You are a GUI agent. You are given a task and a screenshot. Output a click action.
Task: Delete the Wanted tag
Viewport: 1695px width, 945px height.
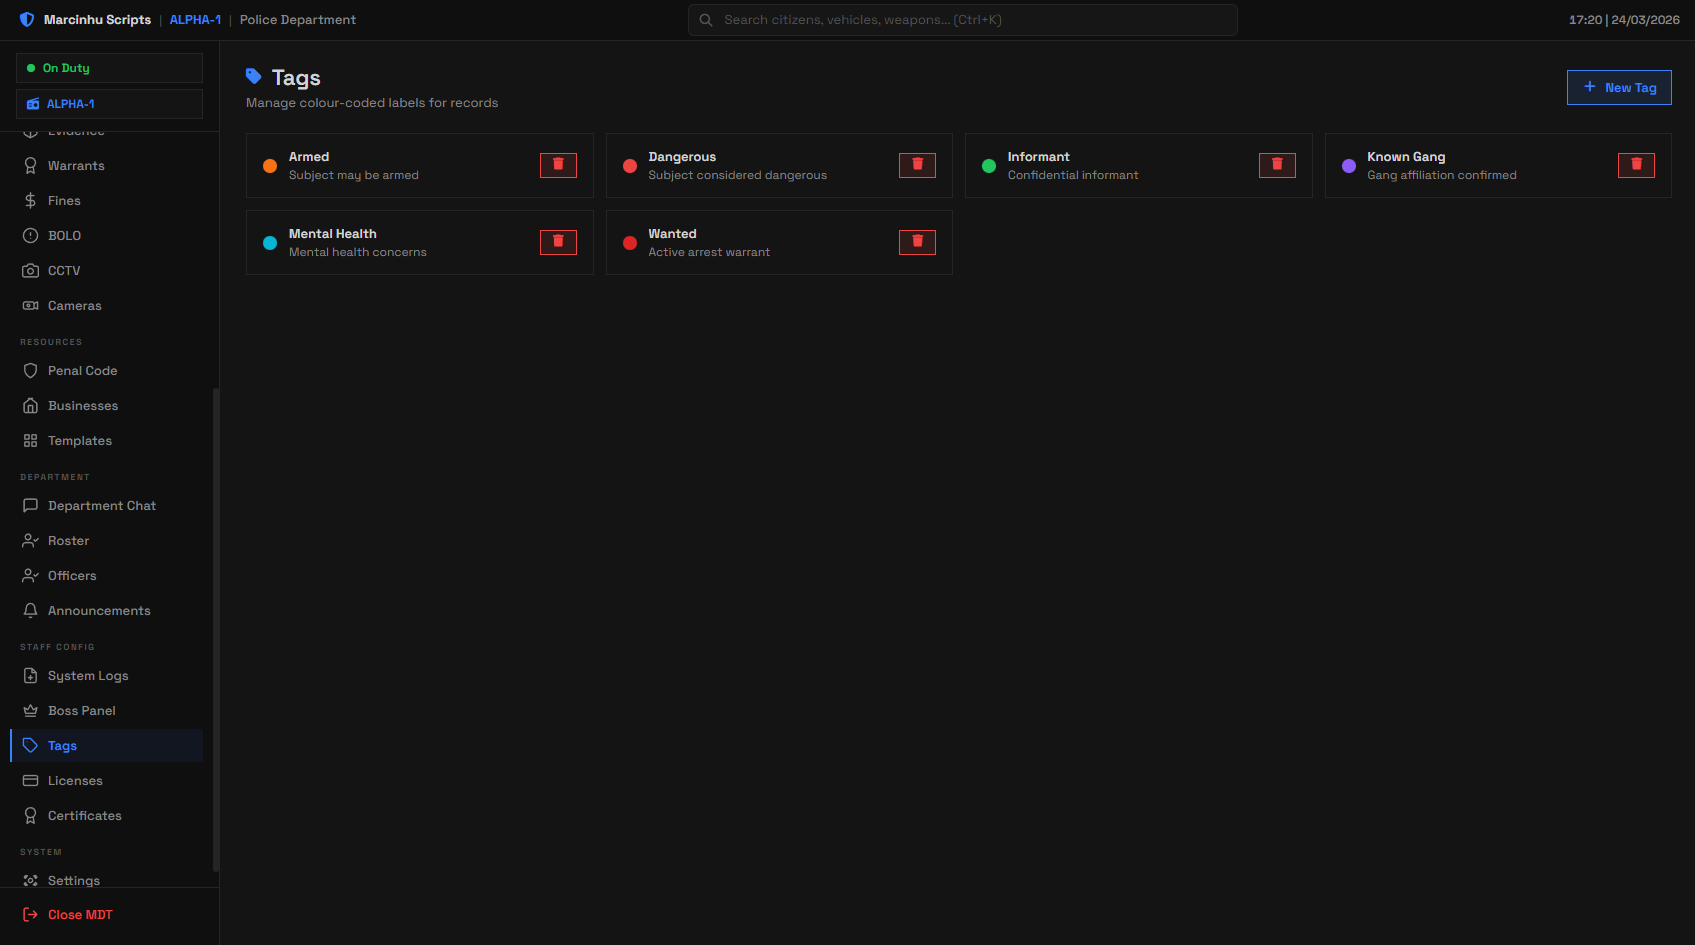[917, 242]
